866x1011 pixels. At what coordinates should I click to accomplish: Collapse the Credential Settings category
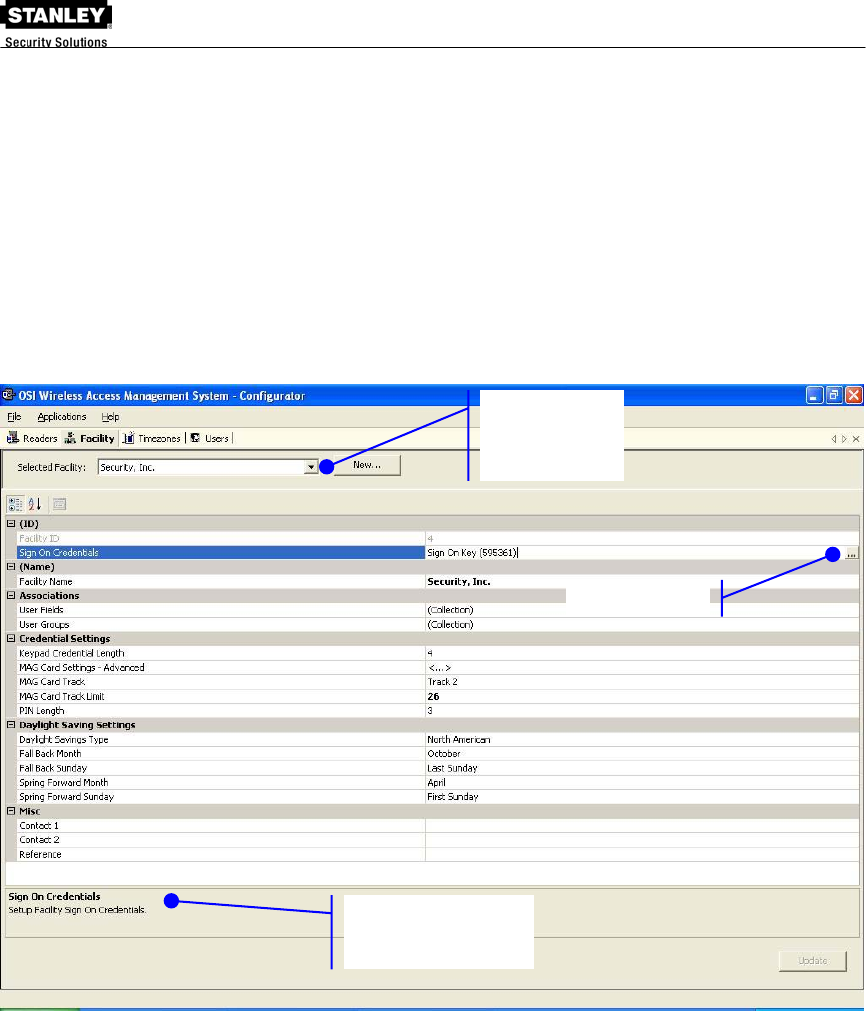11,638
